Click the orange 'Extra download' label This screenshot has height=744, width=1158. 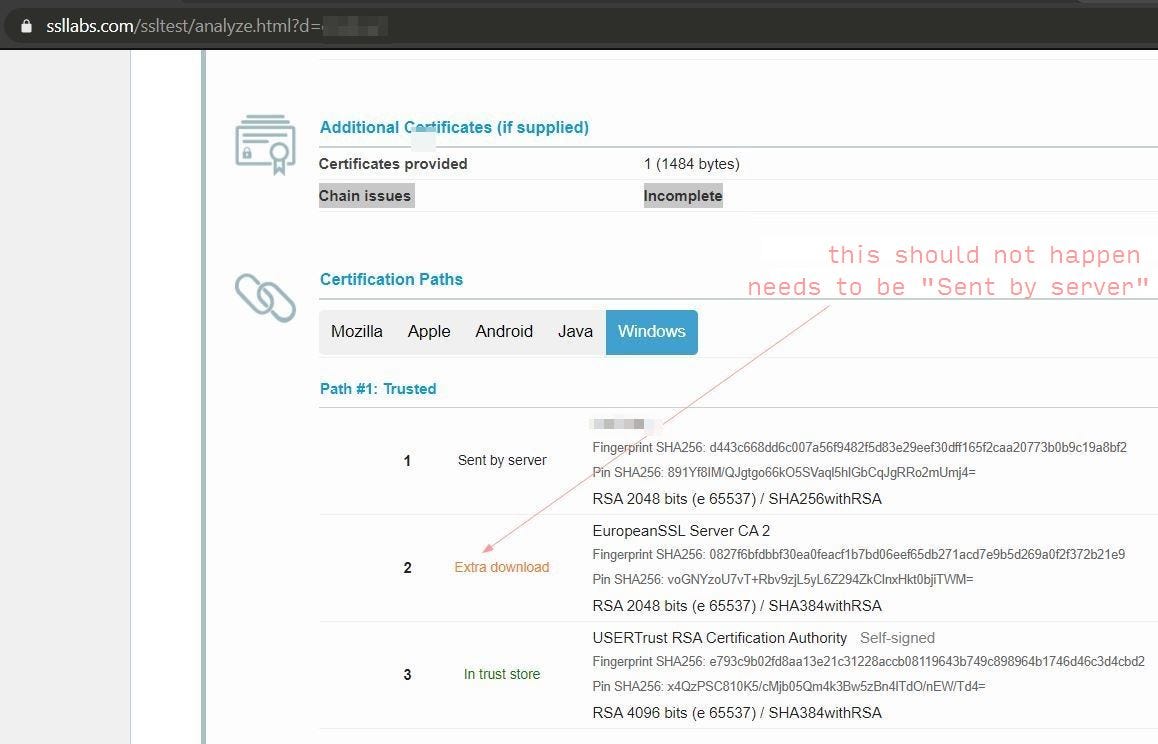click(502, 567)
